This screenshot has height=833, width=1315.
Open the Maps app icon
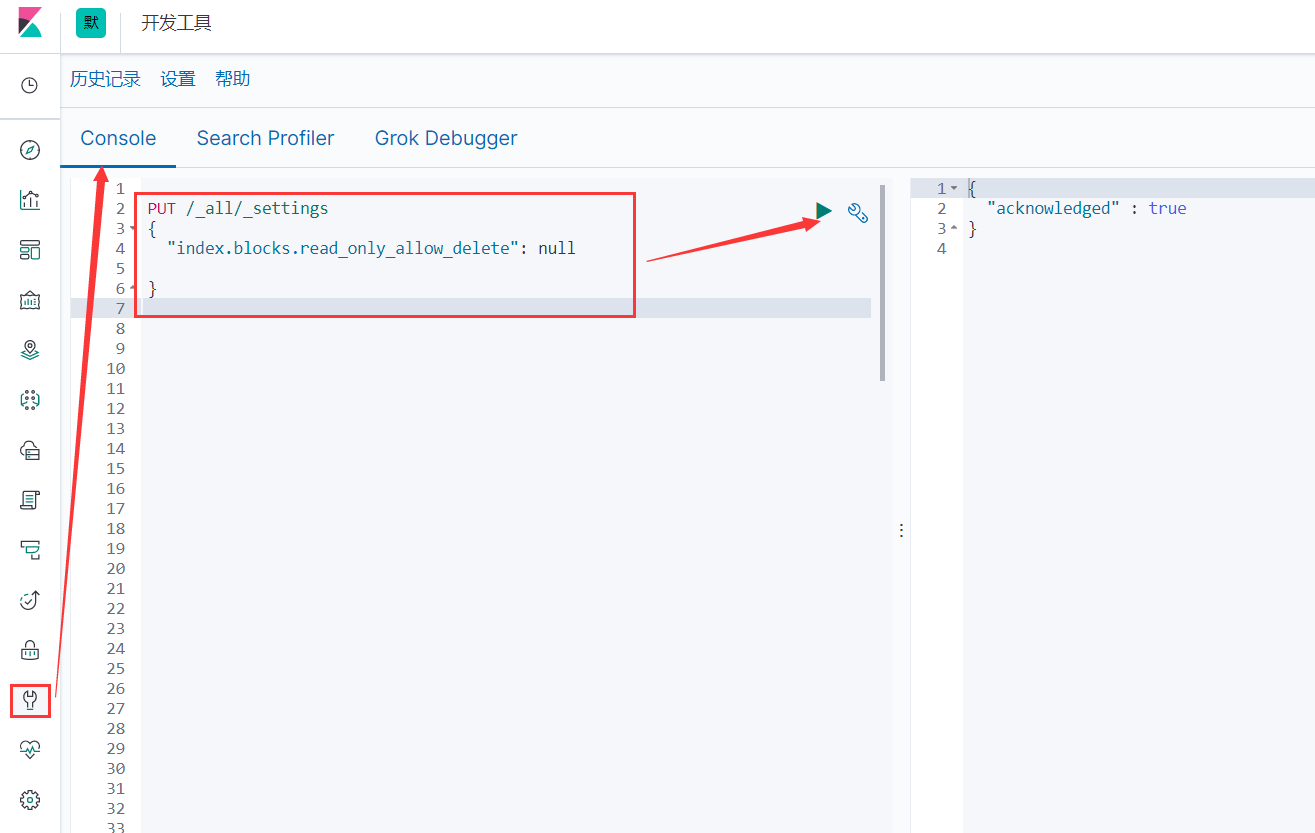[29, 349]
